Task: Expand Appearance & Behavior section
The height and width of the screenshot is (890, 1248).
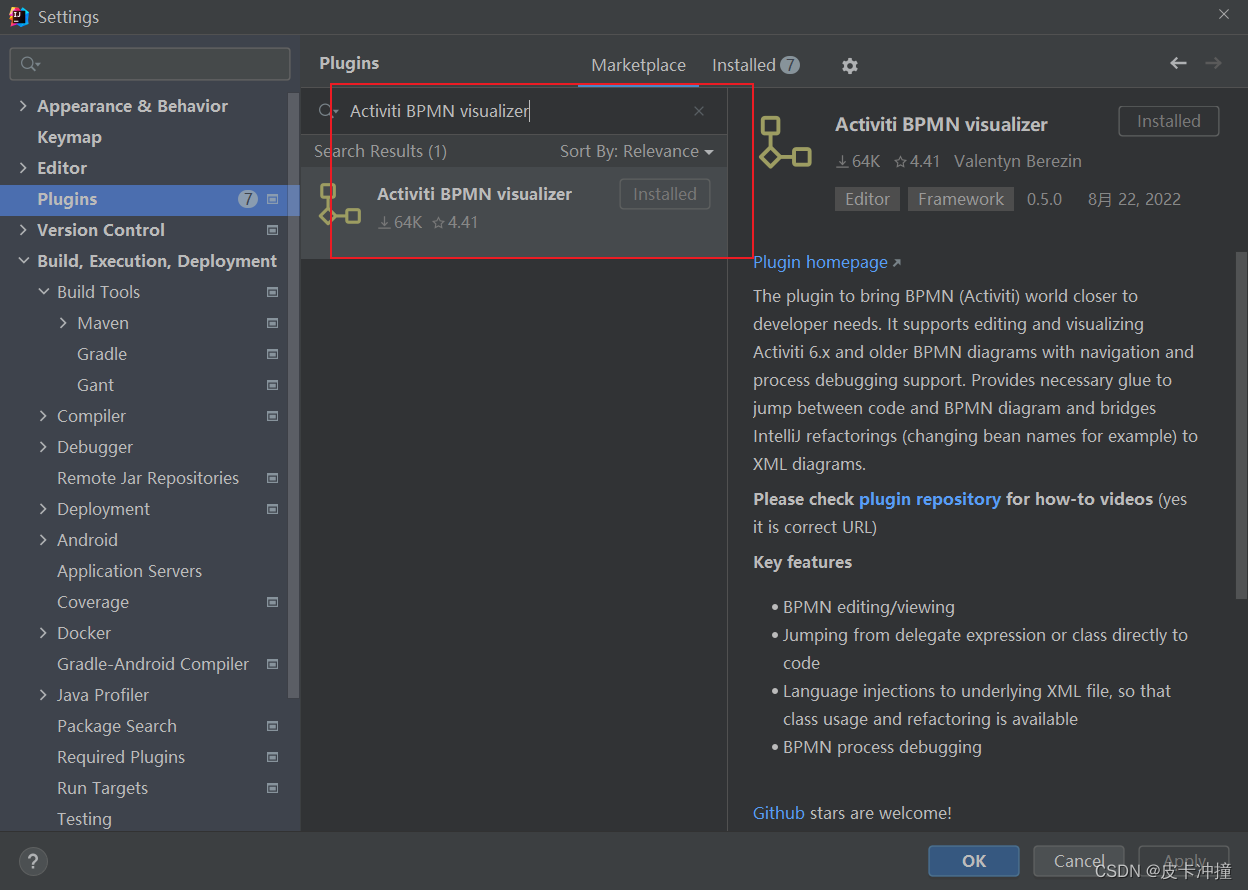Action: coord(23,106)
